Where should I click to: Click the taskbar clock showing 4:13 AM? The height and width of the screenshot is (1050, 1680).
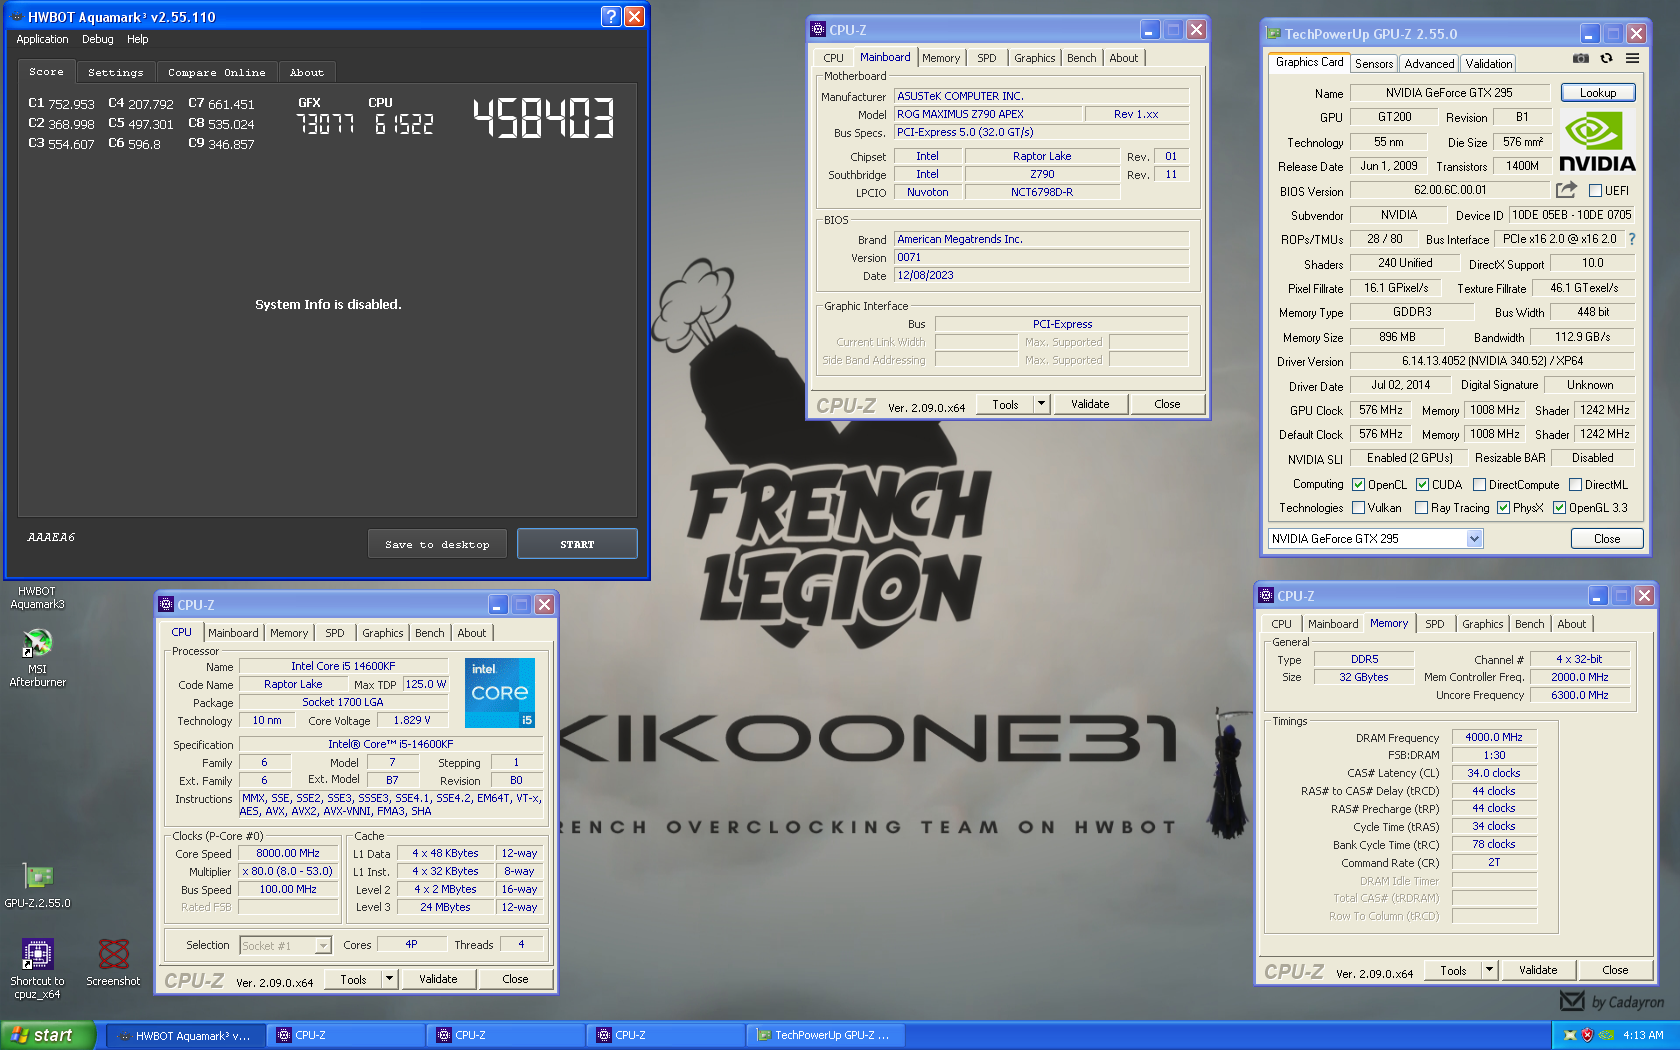tap(1643, 1035)
